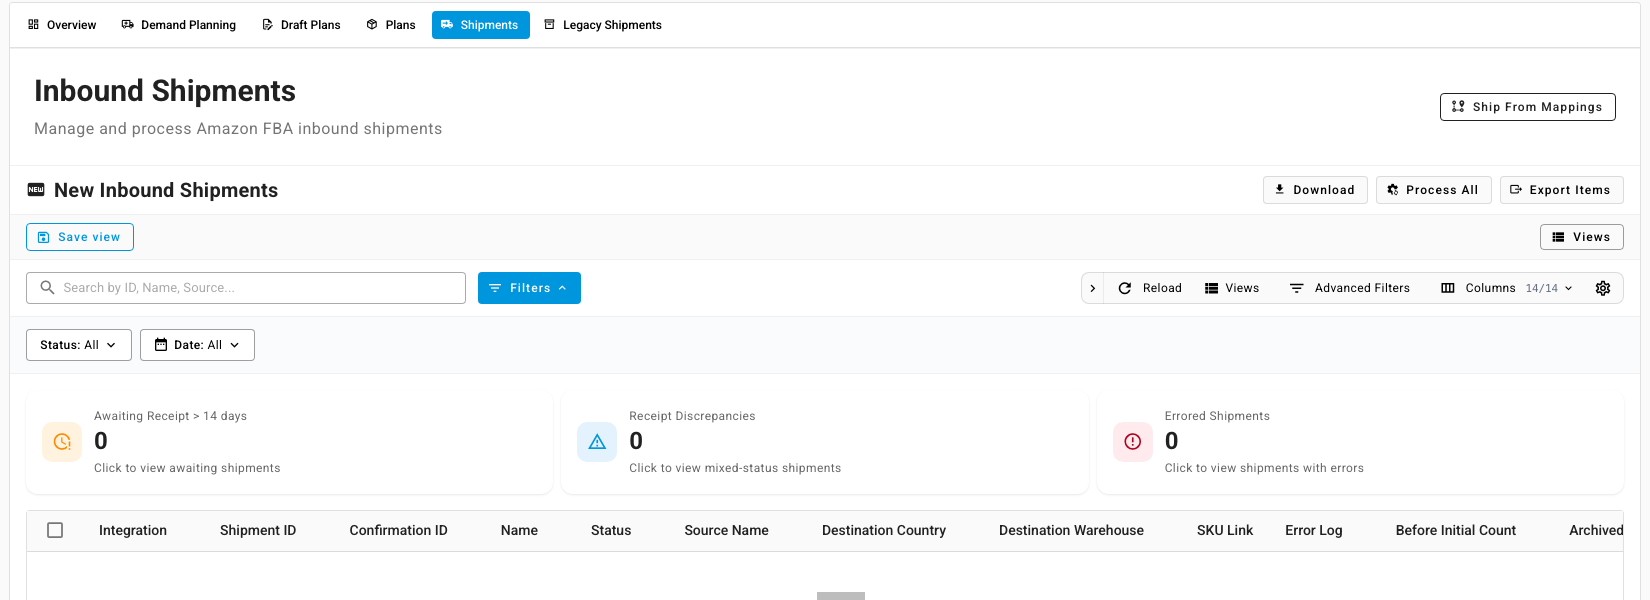This screenshot has height=600, width=1650.
Task: Toggle select-all rows checkbox
Action: 55,530
